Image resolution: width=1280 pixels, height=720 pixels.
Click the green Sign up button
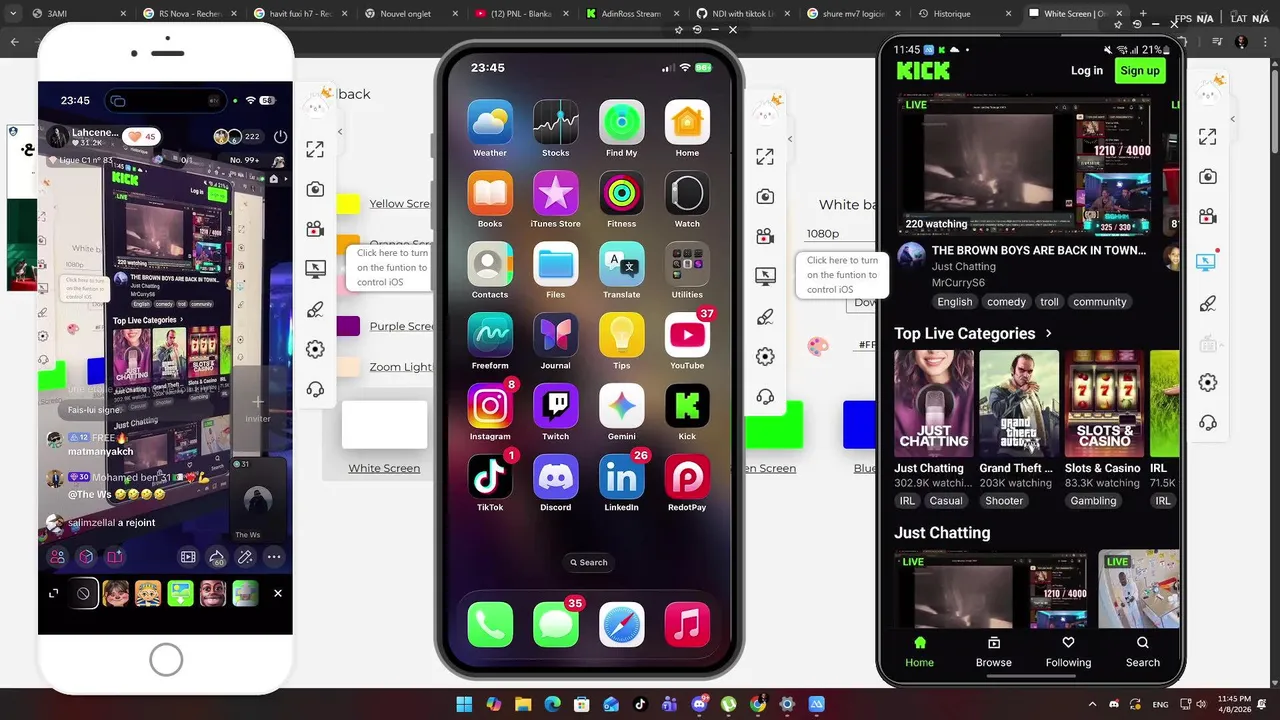1140,70
